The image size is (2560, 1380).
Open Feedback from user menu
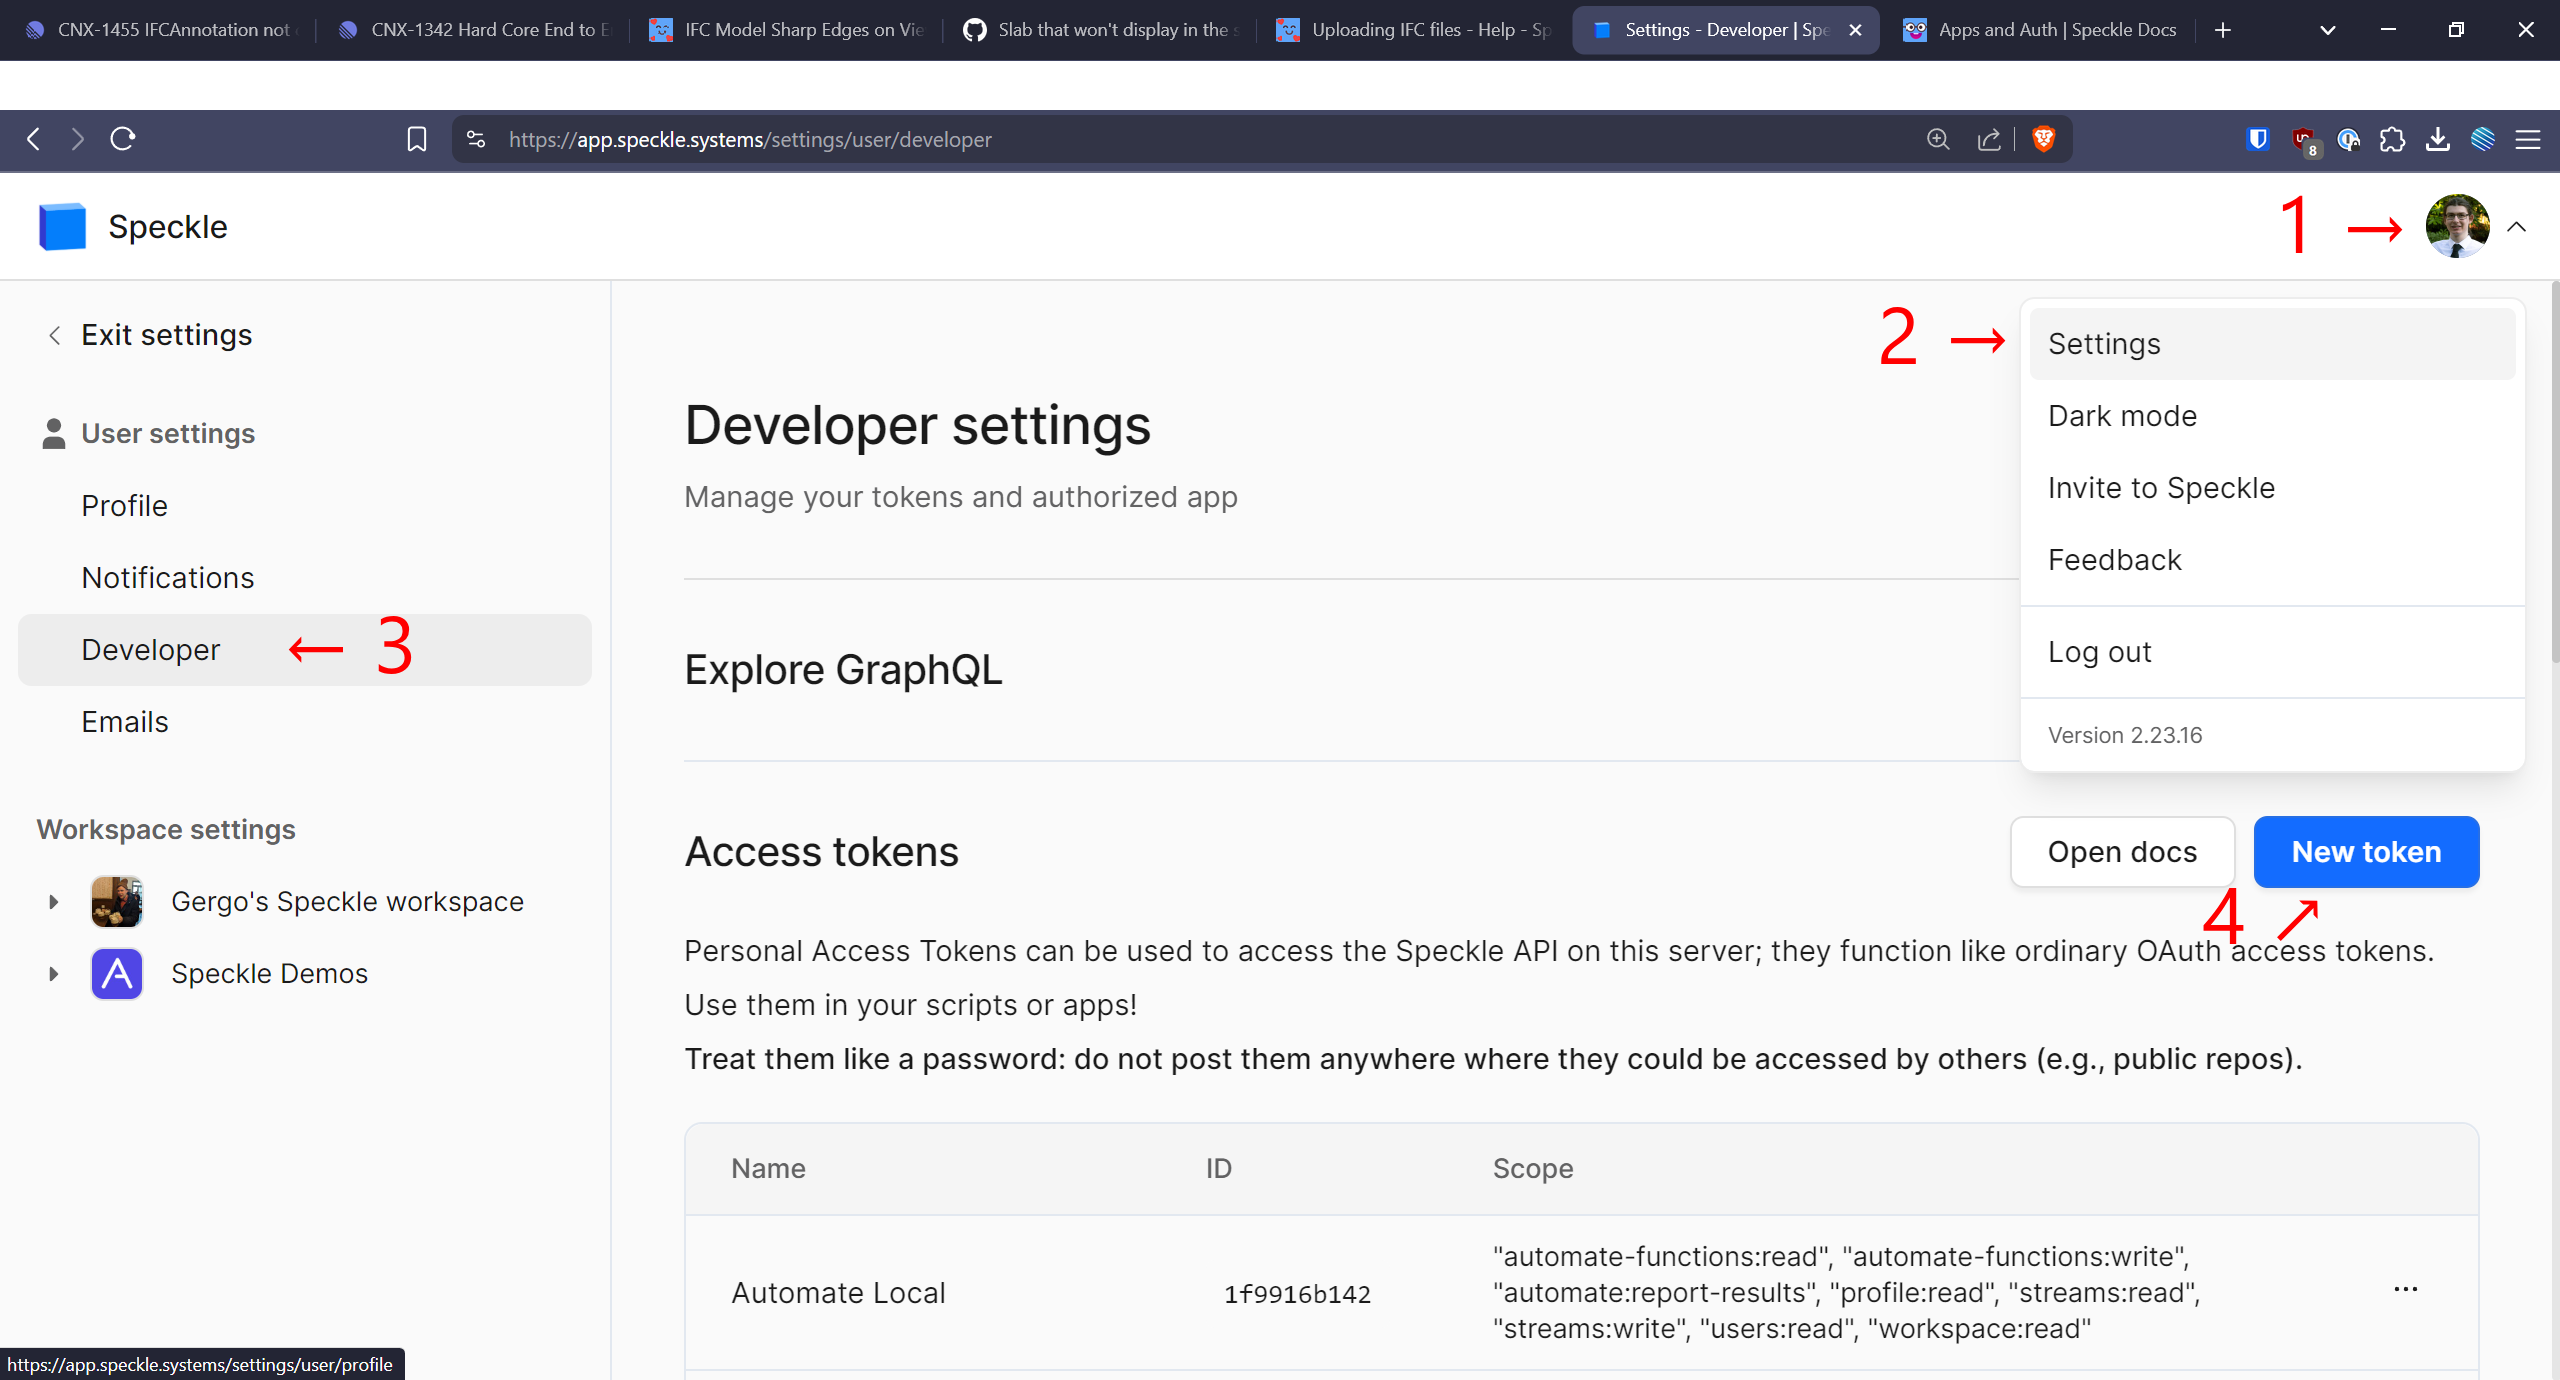pyautogui.click(x=2272, y=560)
